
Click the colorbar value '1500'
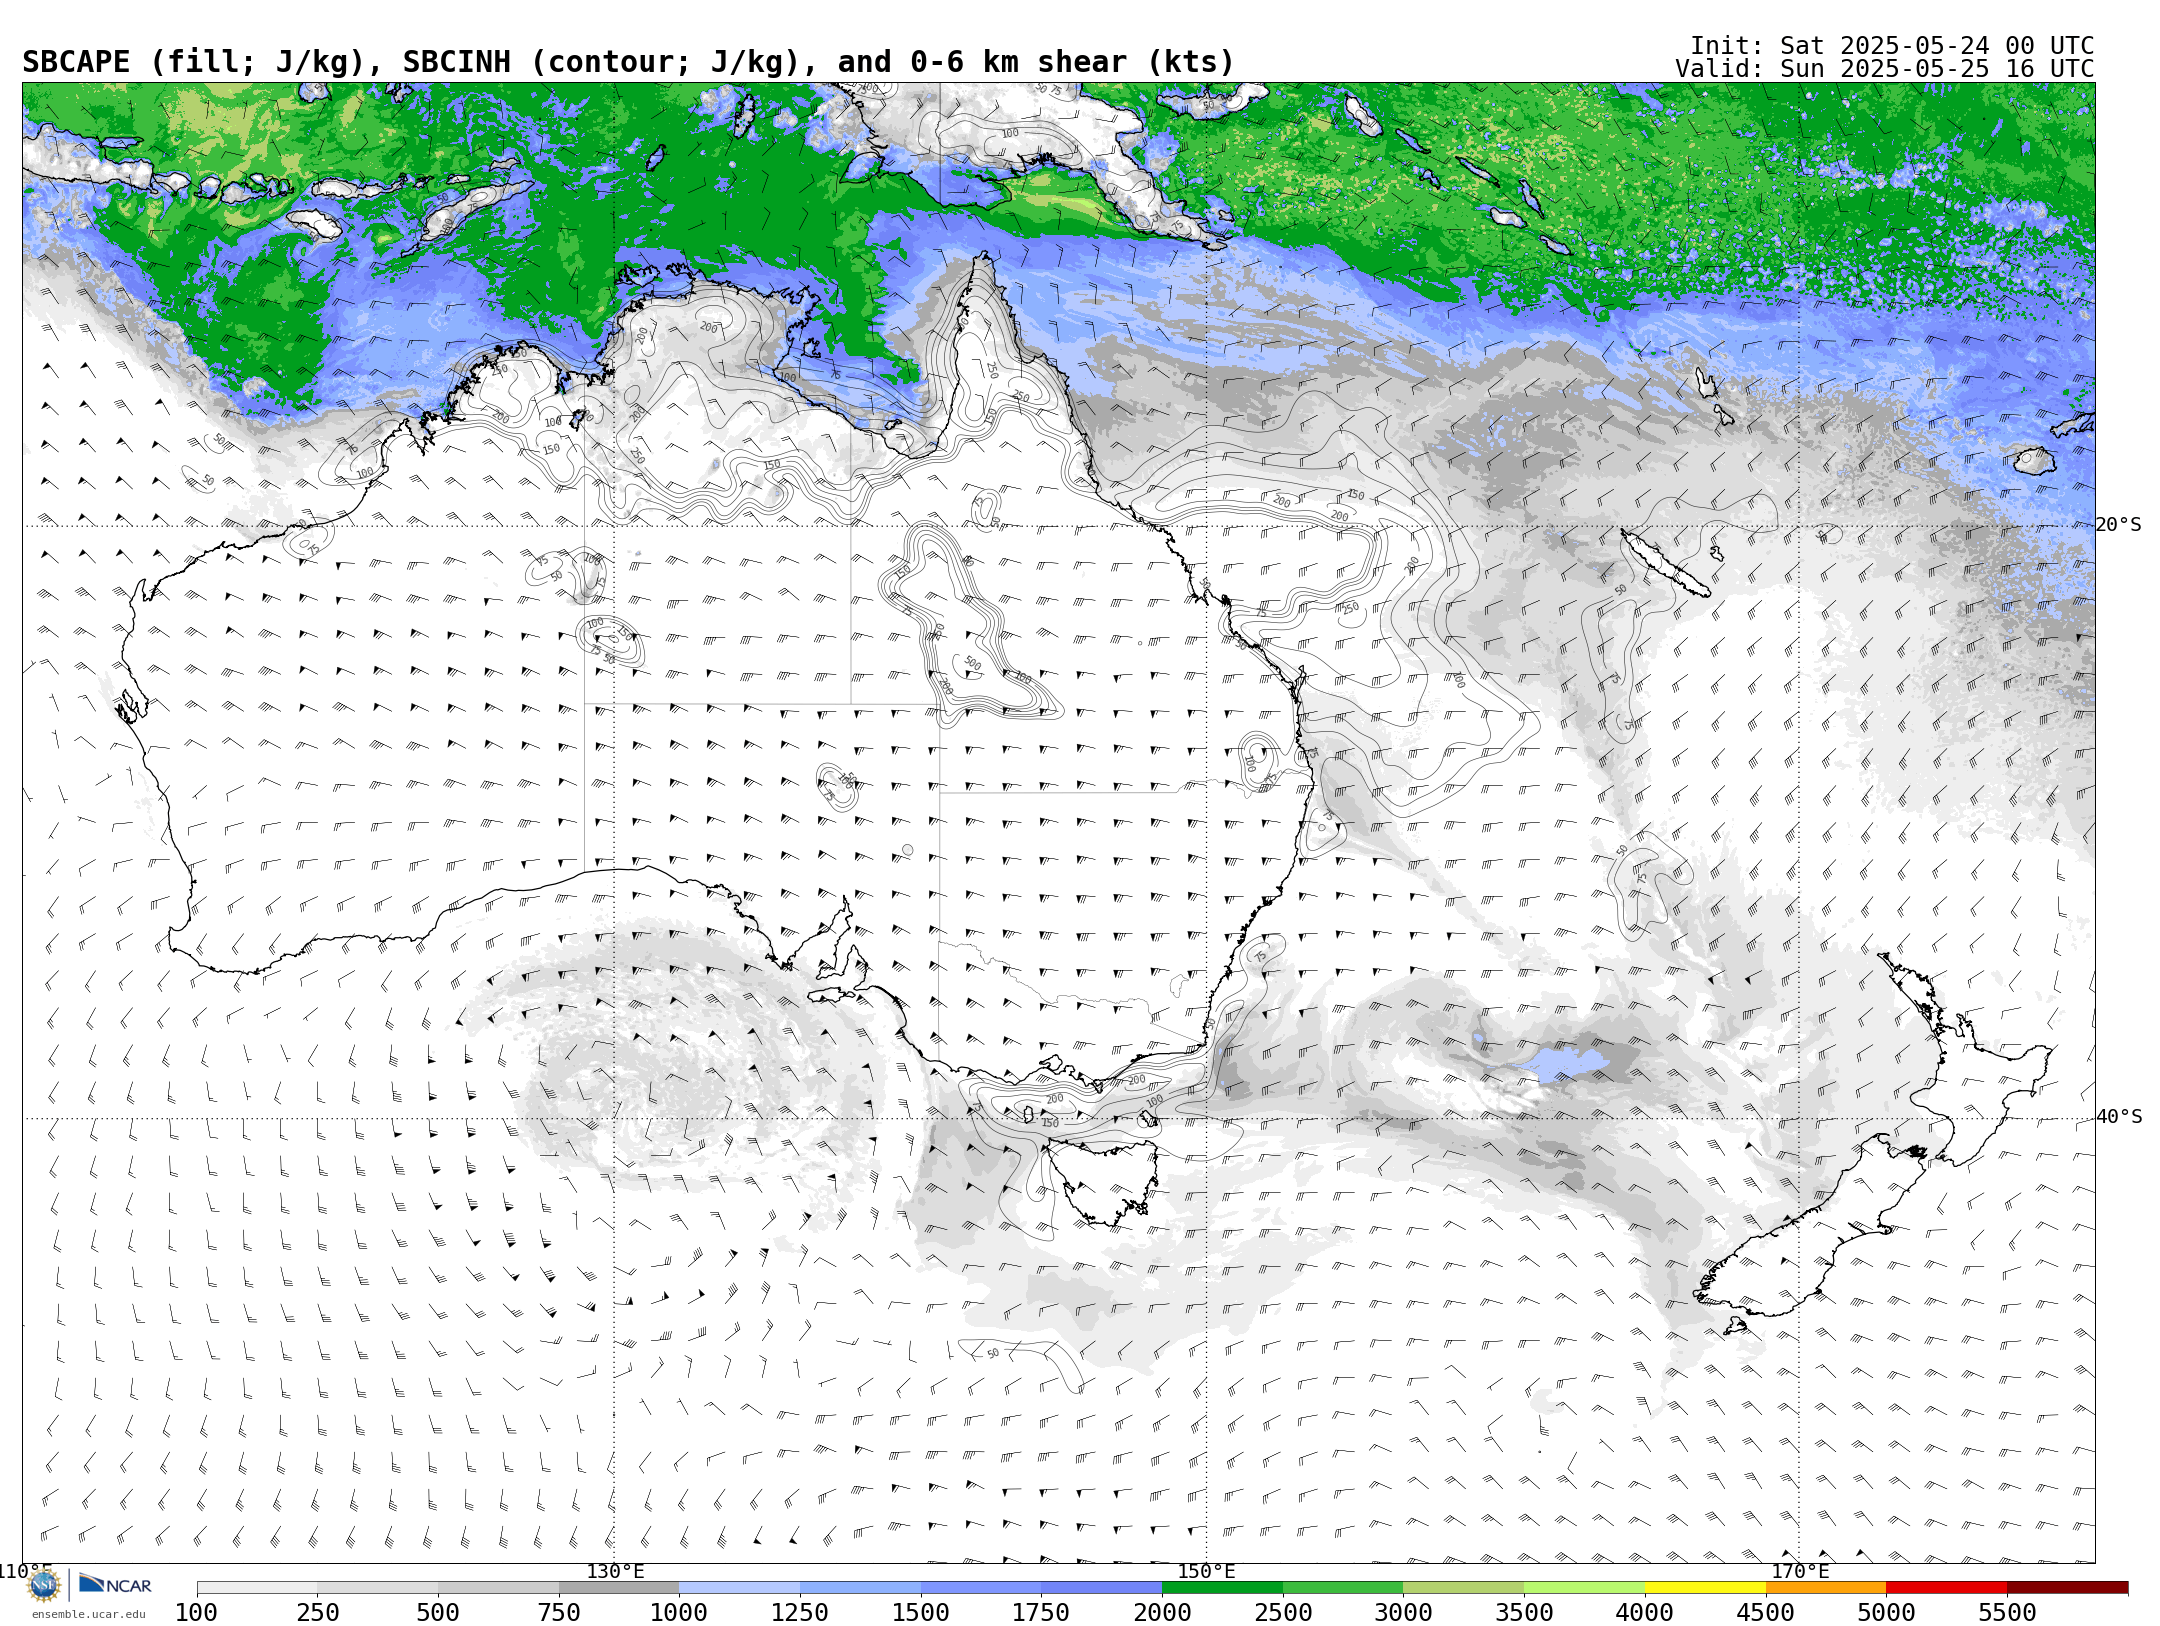point(921,1612)
